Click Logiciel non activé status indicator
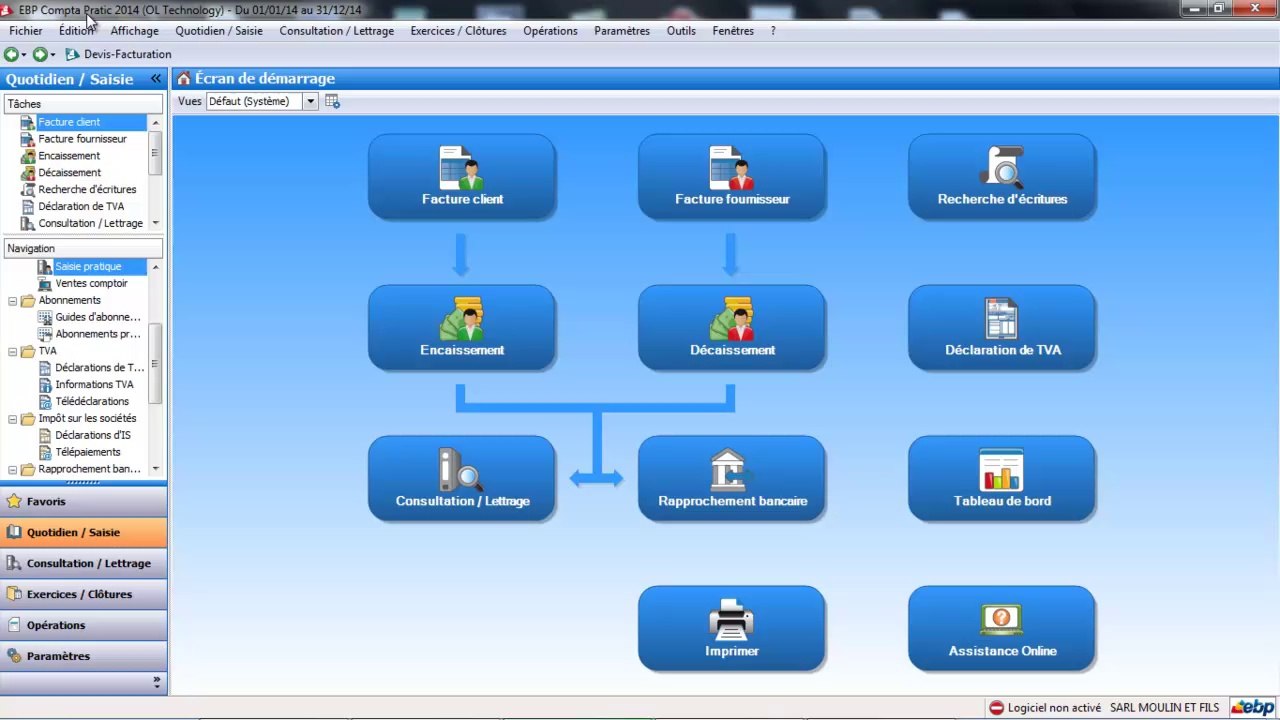 [1045, 708]
